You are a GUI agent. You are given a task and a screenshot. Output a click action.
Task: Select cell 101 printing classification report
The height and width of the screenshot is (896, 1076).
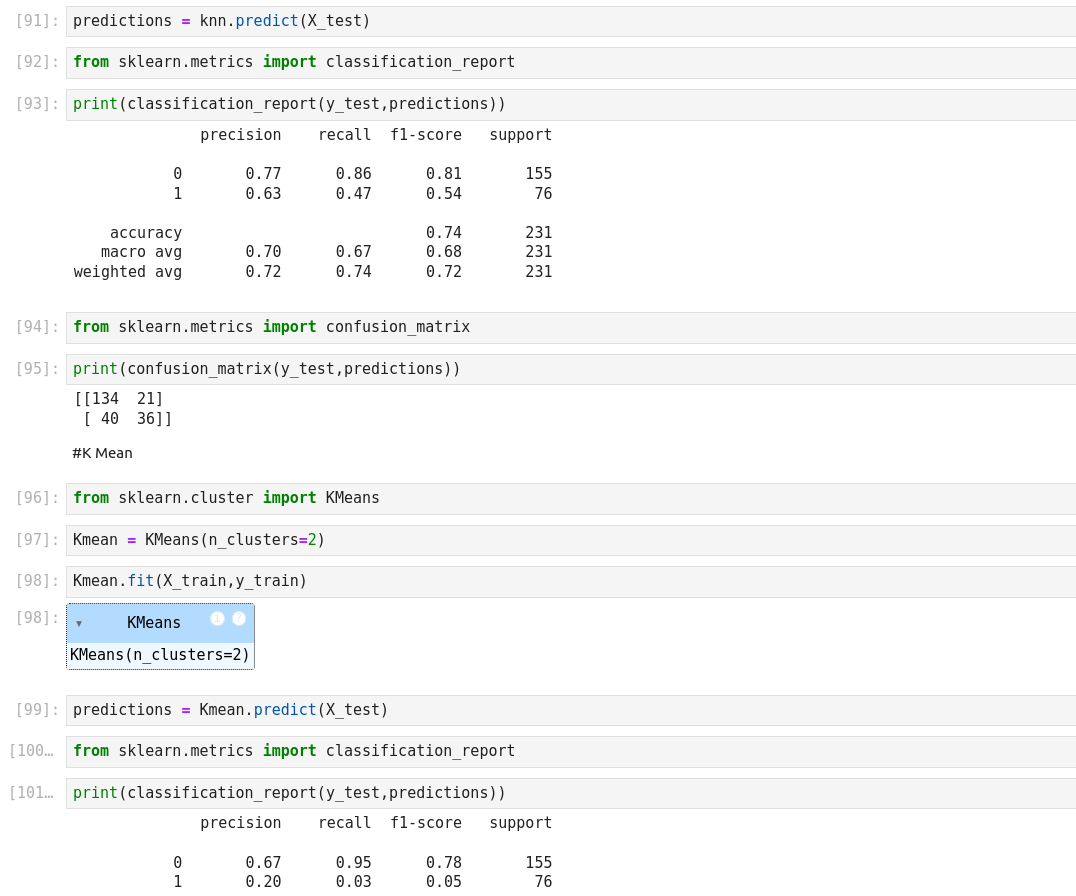570,793
